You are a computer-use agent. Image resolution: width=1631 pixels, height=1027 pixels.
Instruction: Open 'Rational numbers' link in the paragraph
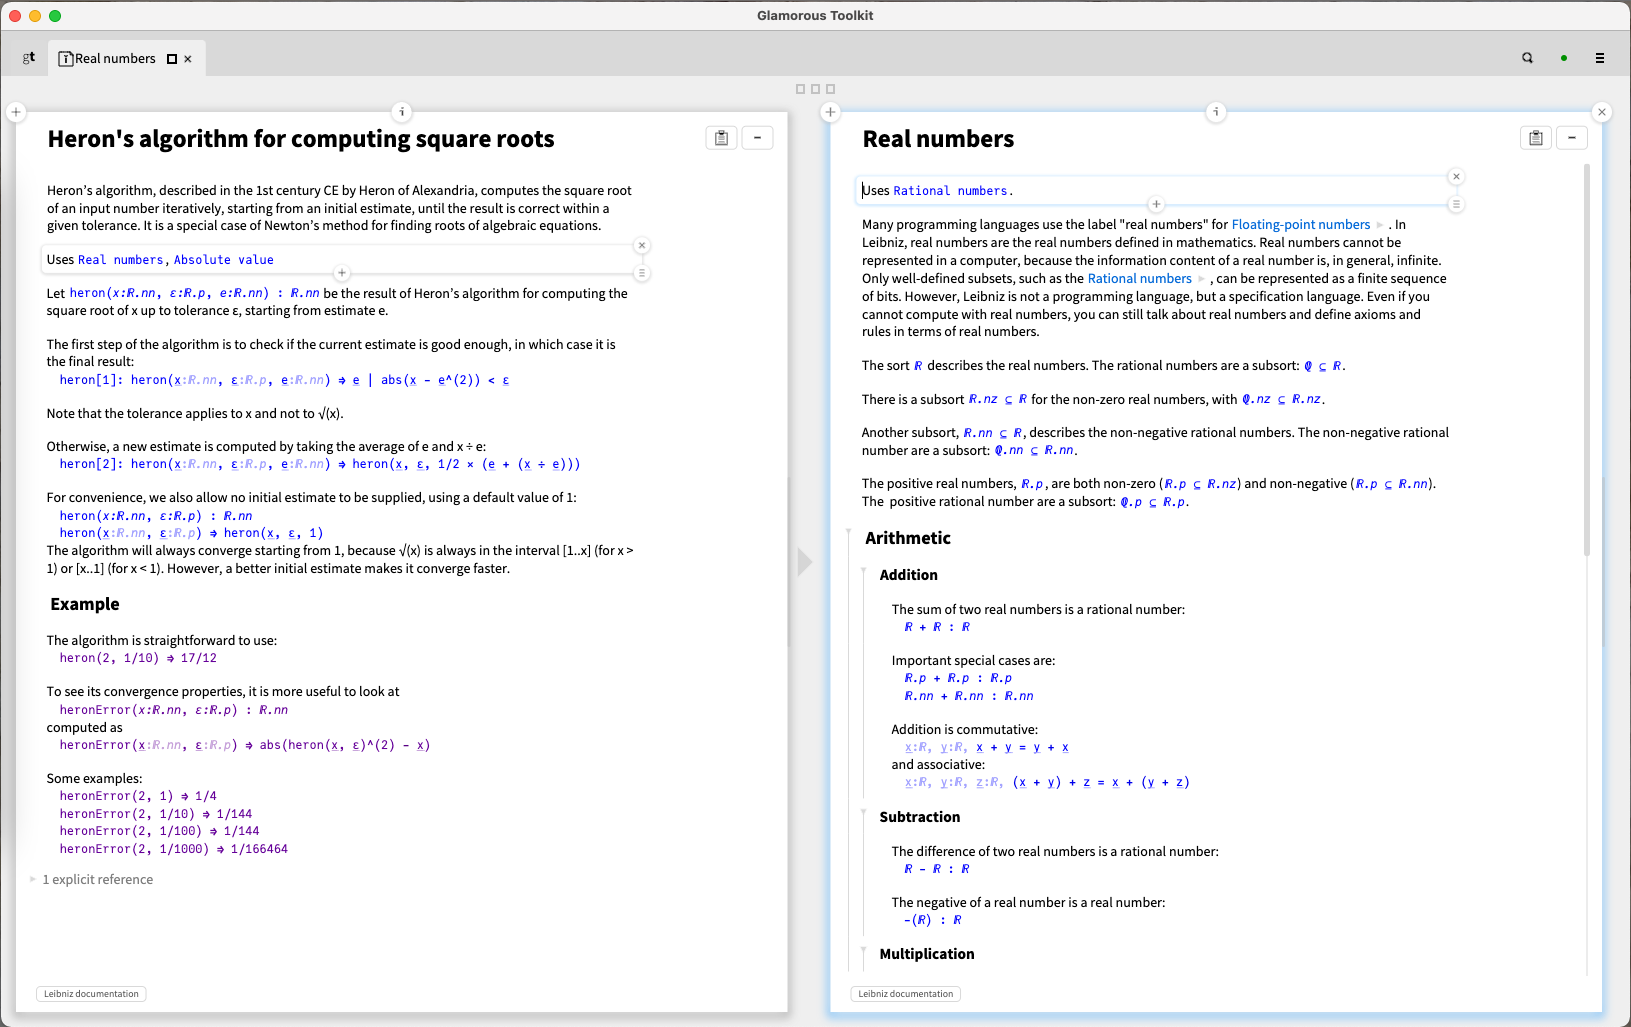tap(1139, 279)
